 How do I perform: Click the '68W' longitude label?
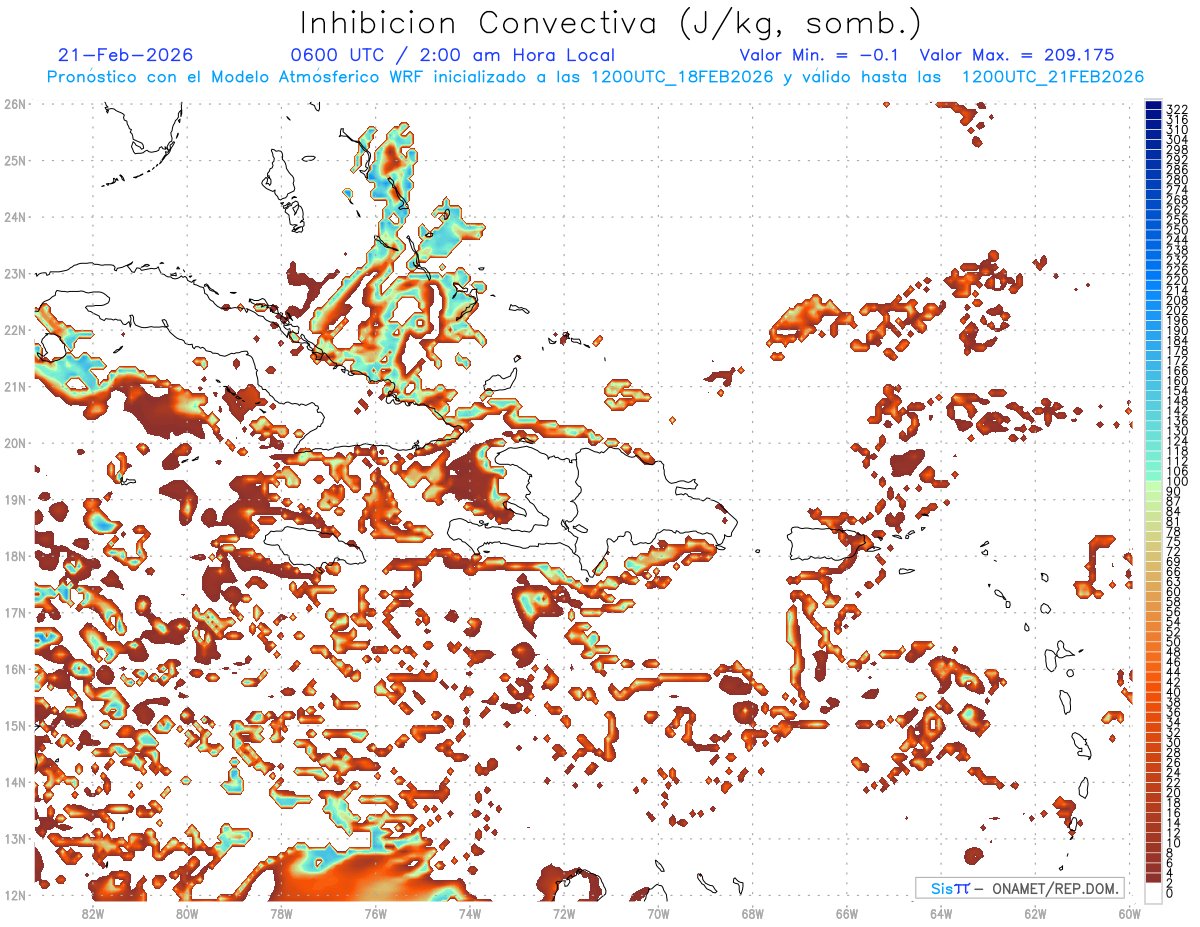click(752, 913)
